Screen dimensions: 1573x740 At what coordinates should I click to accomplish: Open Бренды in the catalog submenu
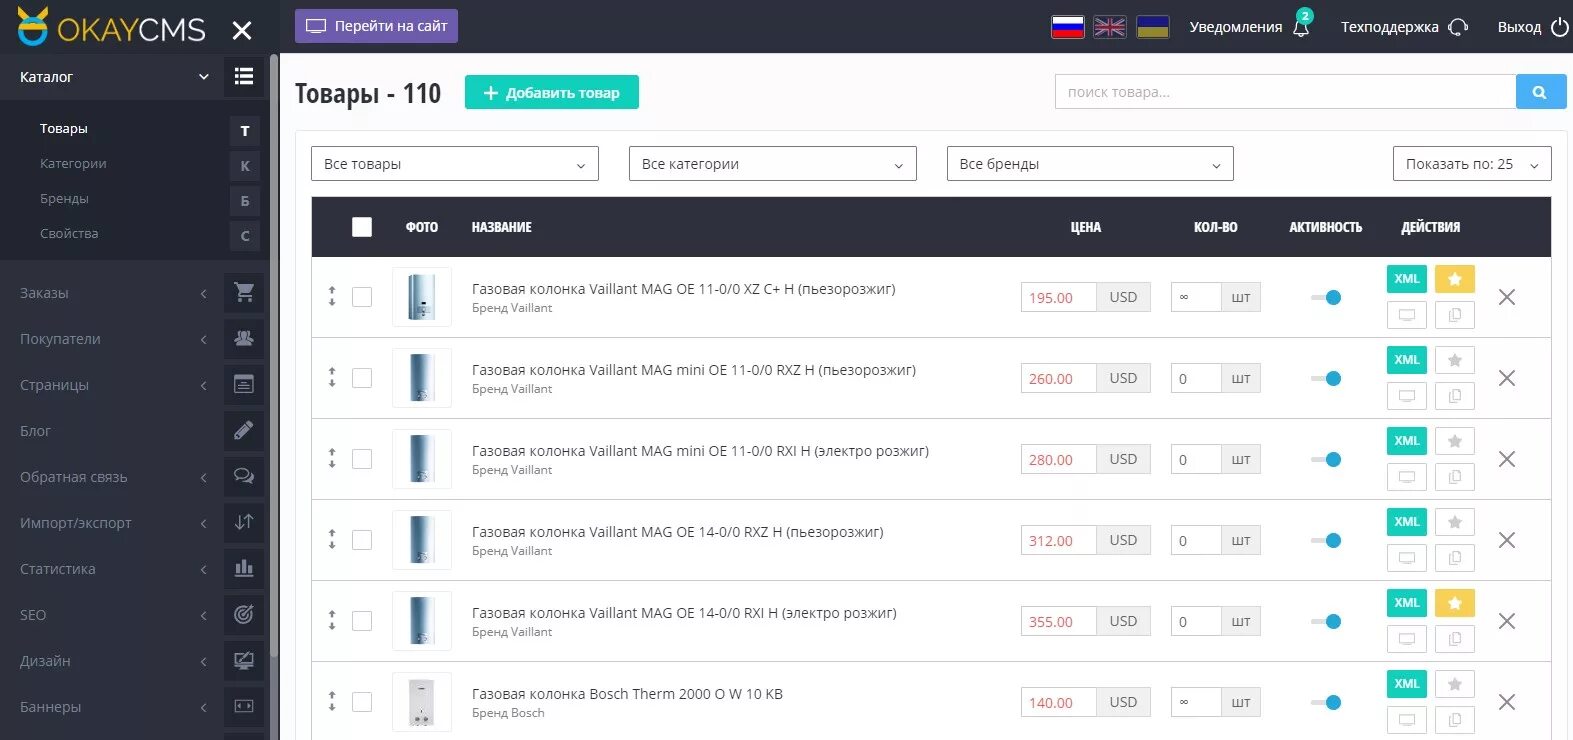pyautogui.click(x=64, y=199)
